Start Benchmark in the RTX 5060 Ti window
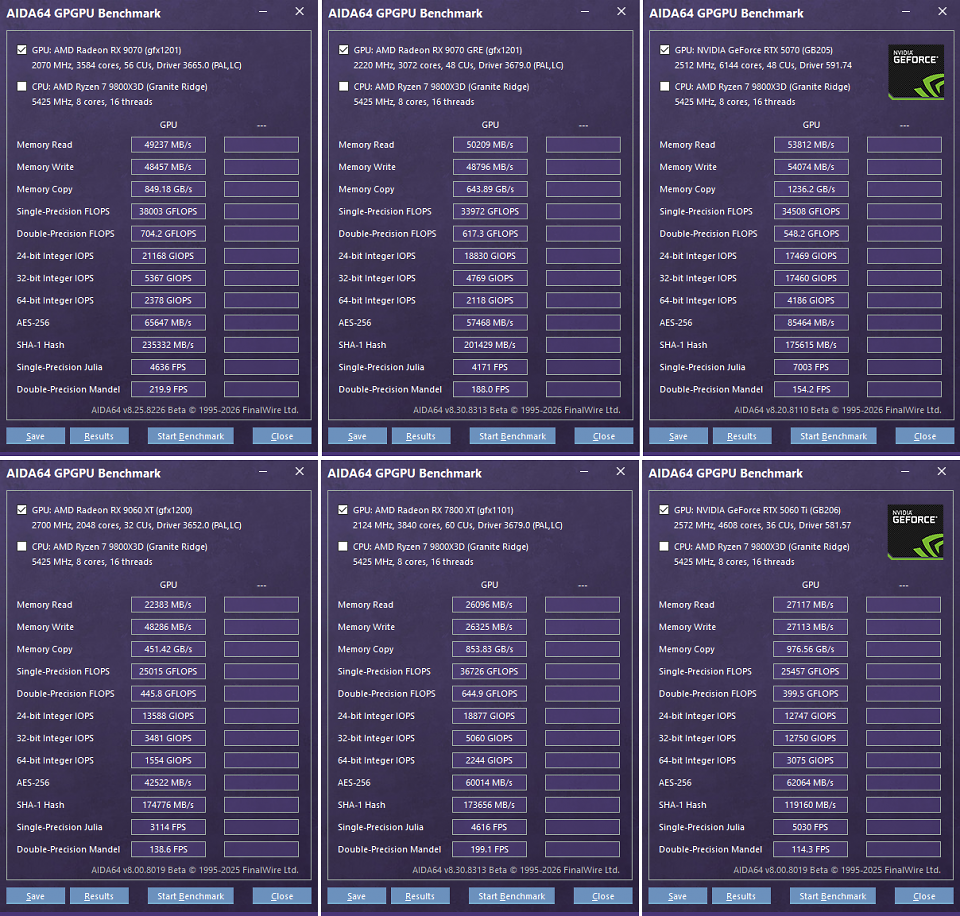960x916 pixels. click(x=833, y=896)
